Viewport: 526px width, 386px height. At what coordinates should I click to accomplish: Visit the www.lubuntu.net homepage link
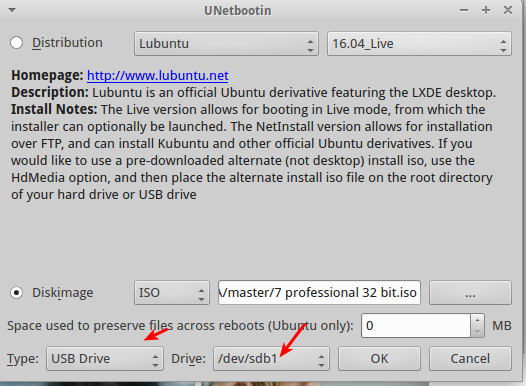pos(158,75)
